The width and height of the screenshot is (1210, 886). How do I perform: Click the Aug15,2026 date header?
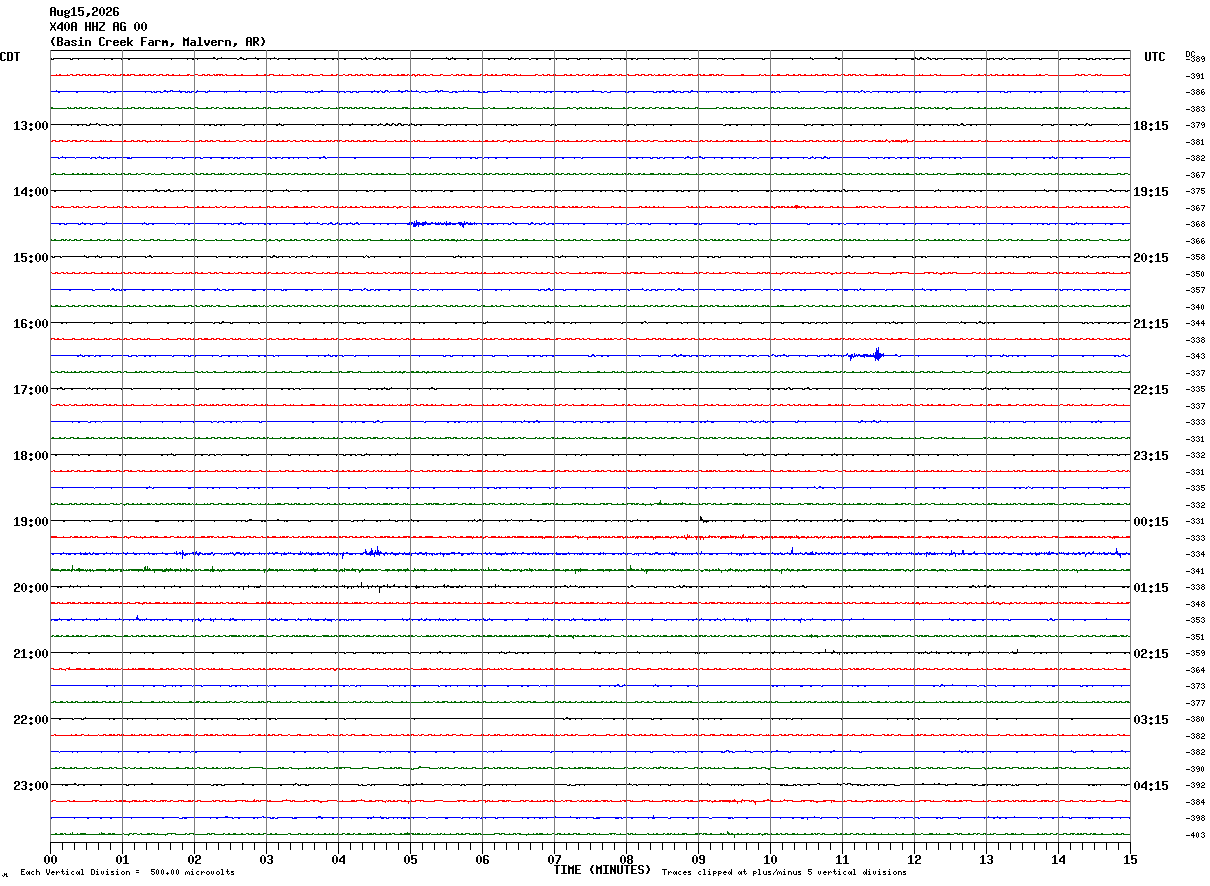click(x=84, y=12)
